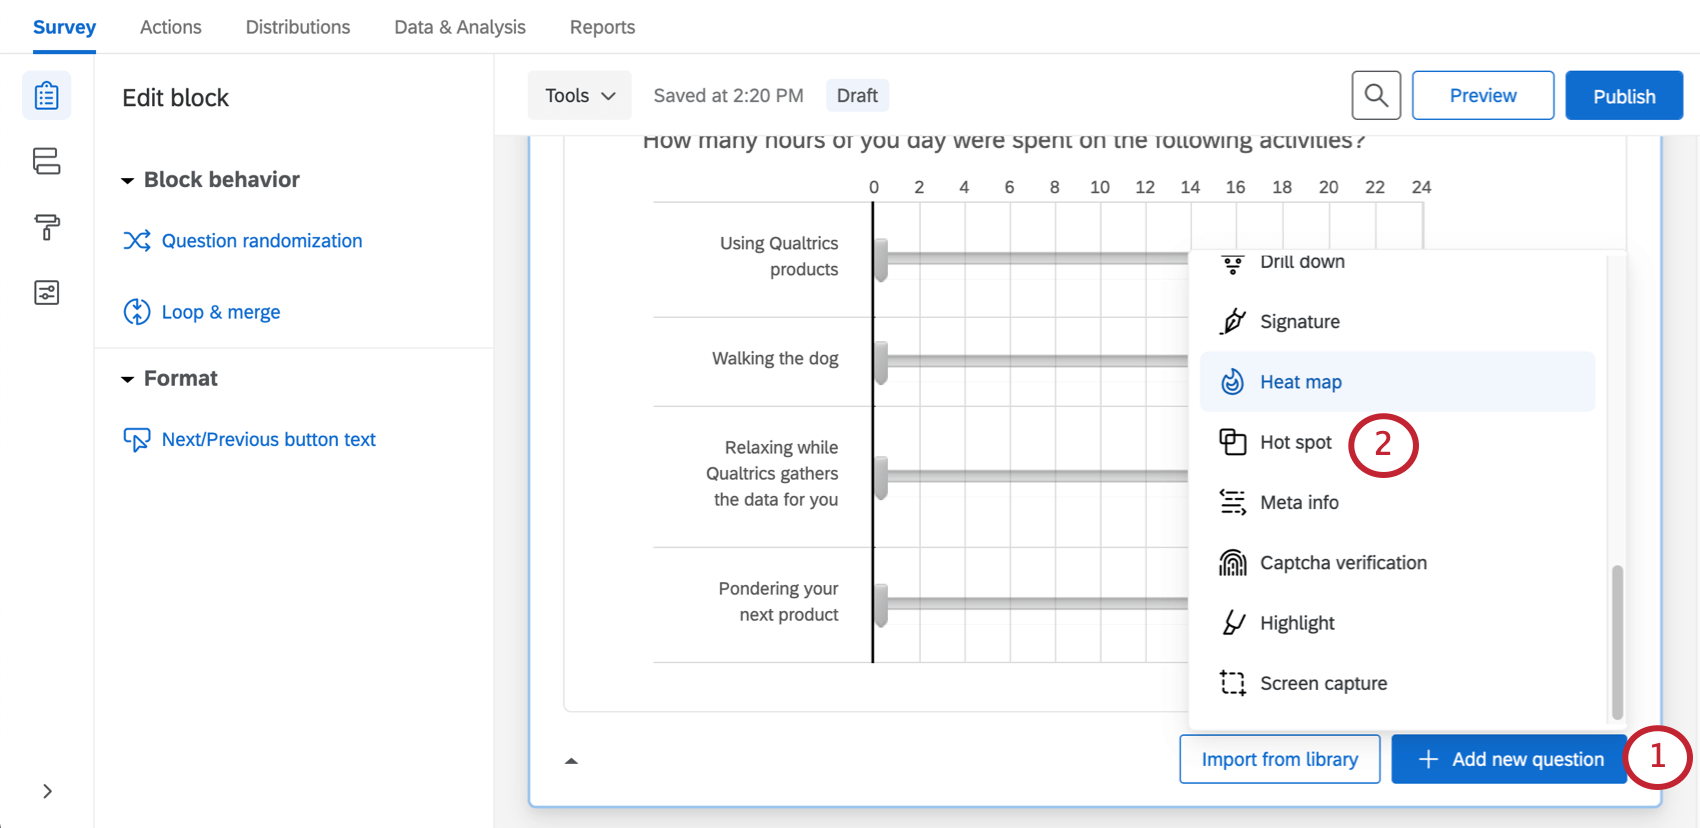Switch to the Data & Analysis tab
Screen dimensions: 1700x828
460,27
